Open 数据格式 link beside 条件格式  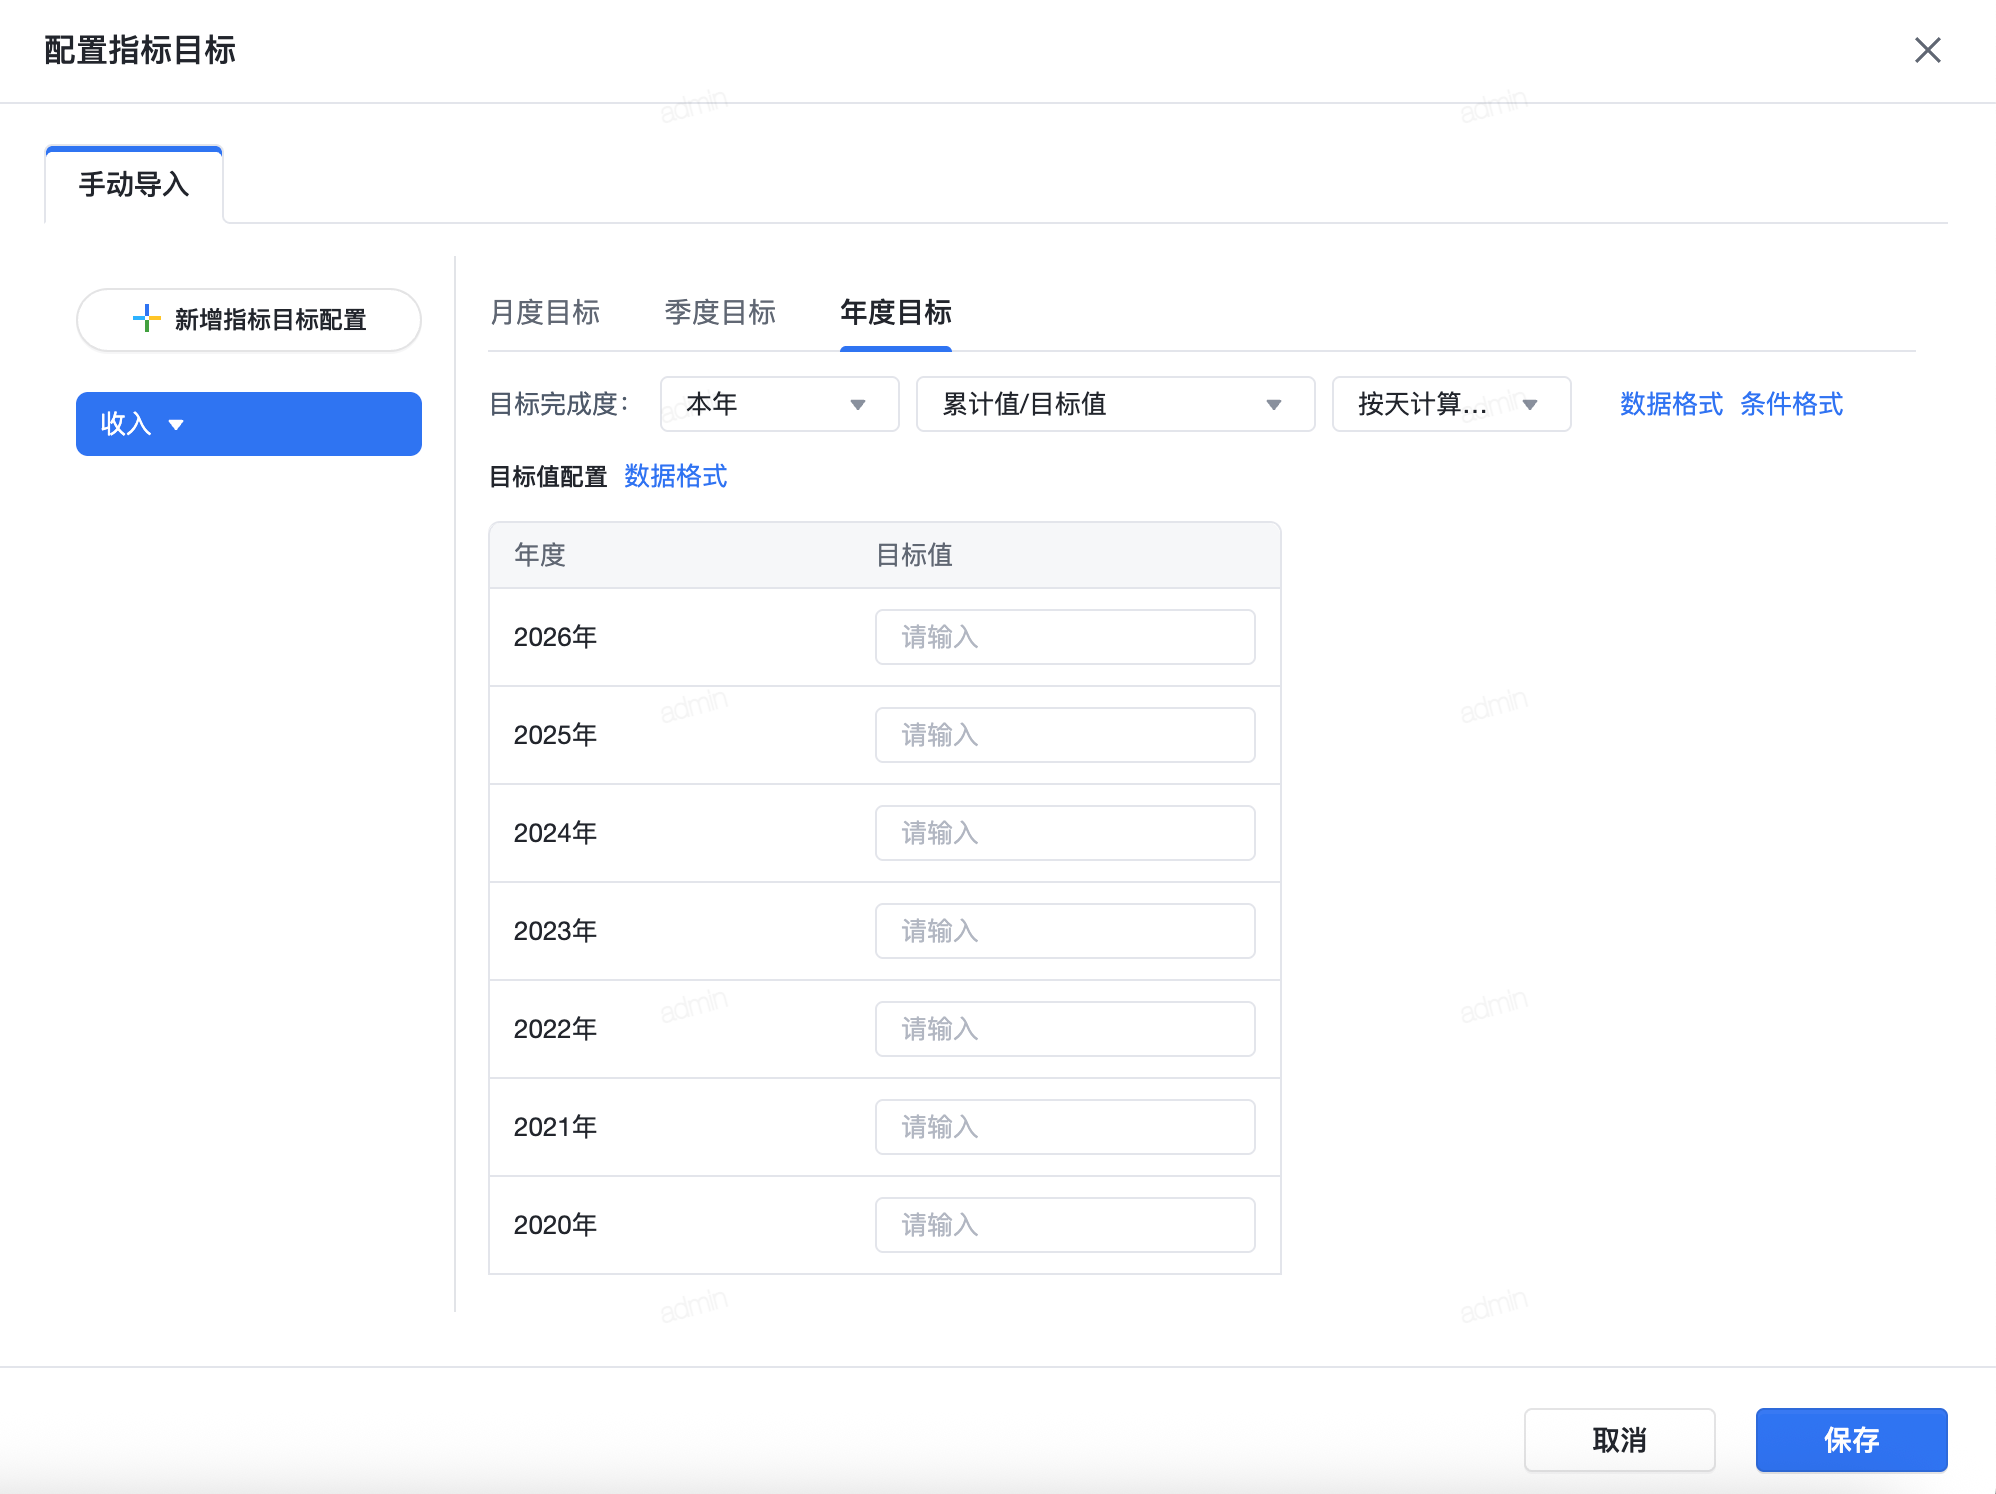point(1671,404)
